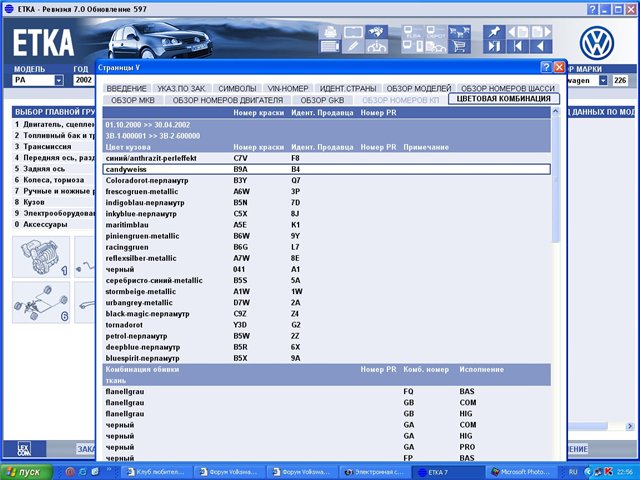Click the empty frame icon beside printer

point(353,32)
